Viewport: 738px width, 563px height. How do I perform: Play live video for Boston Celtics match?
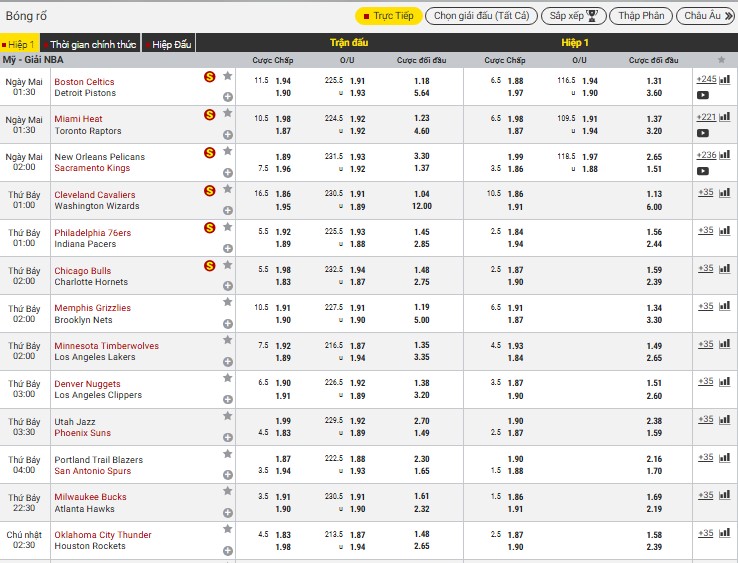tap(703, 95)
